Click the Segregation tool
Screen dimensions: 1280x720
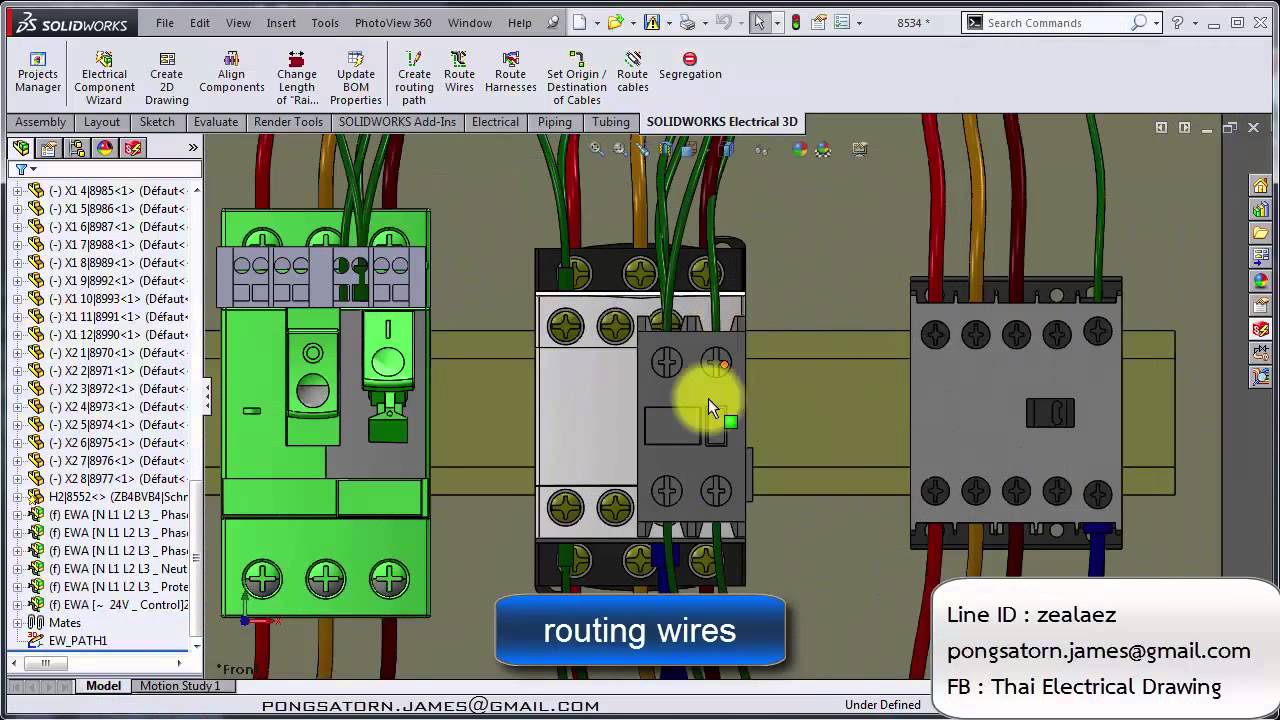(690, 67)
